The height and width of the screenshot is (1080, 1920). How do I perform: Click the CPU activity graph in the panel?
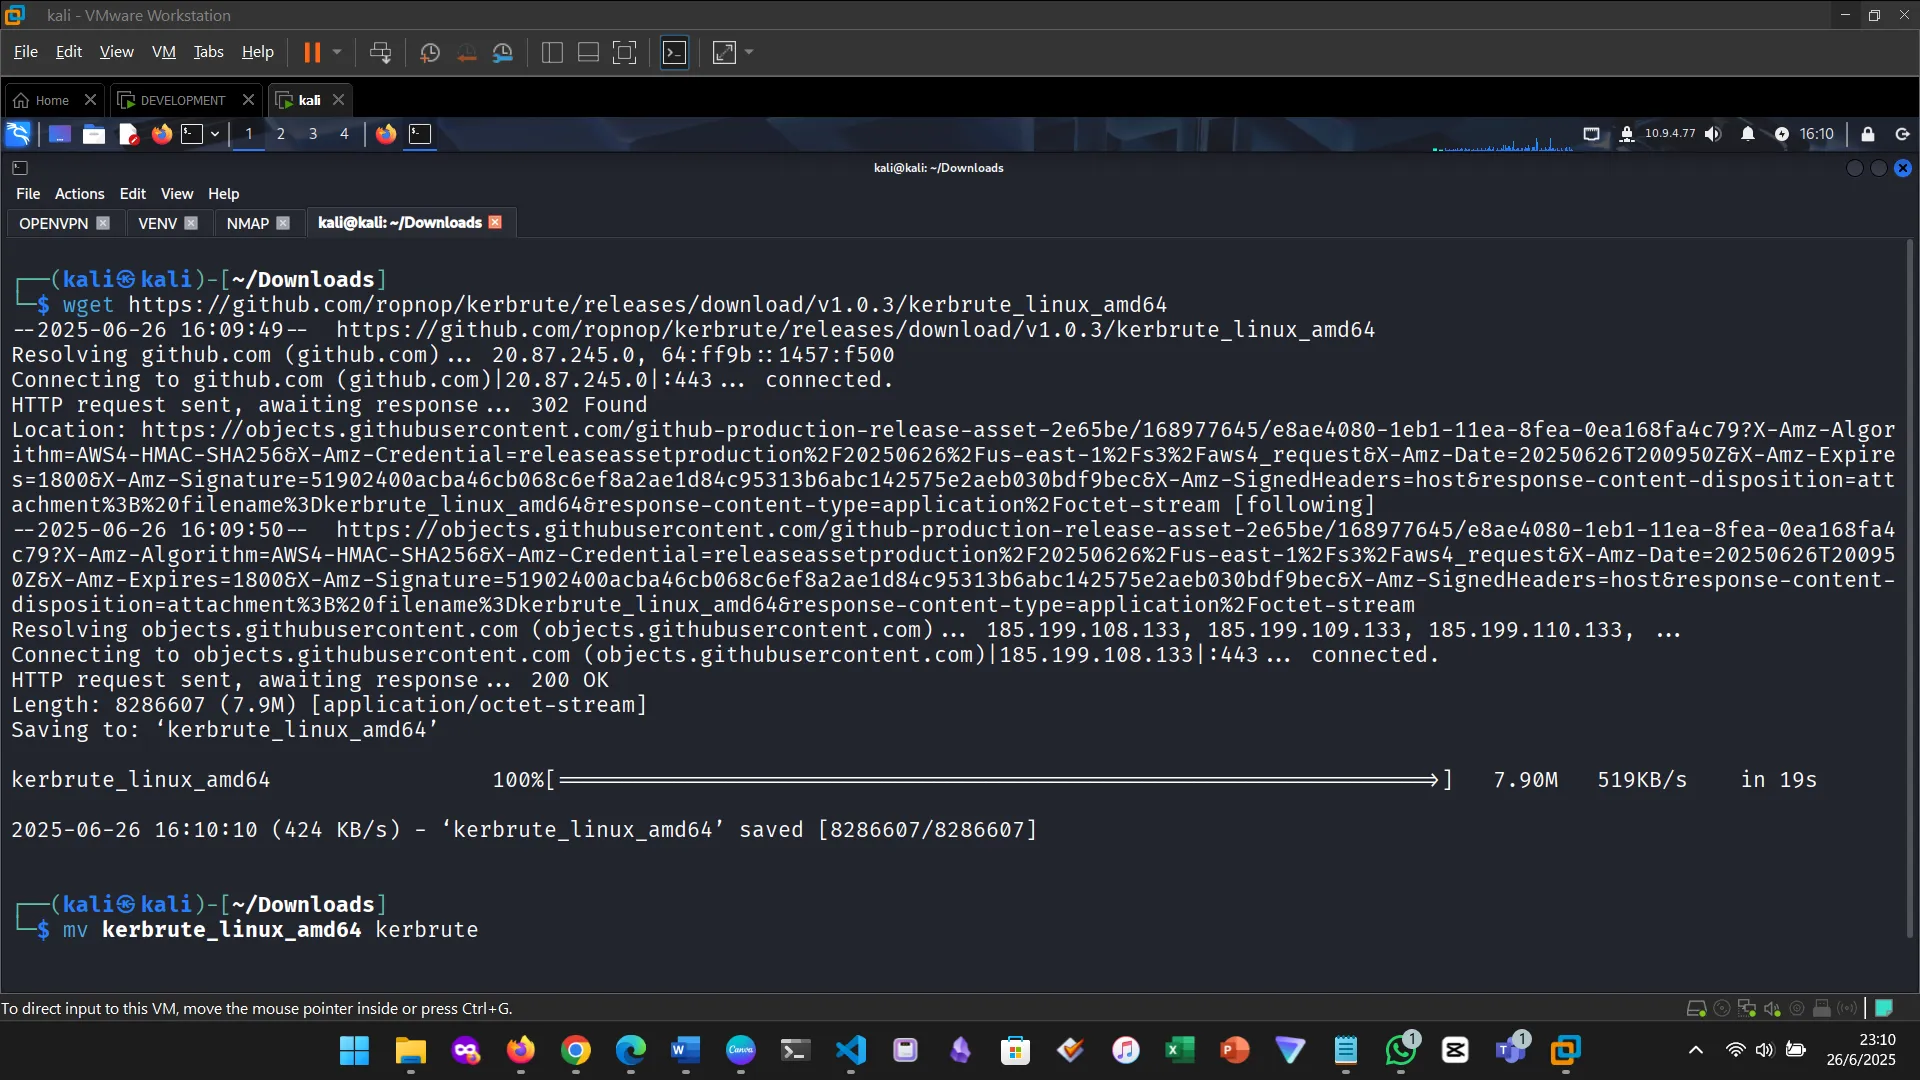pos(1500,140)
